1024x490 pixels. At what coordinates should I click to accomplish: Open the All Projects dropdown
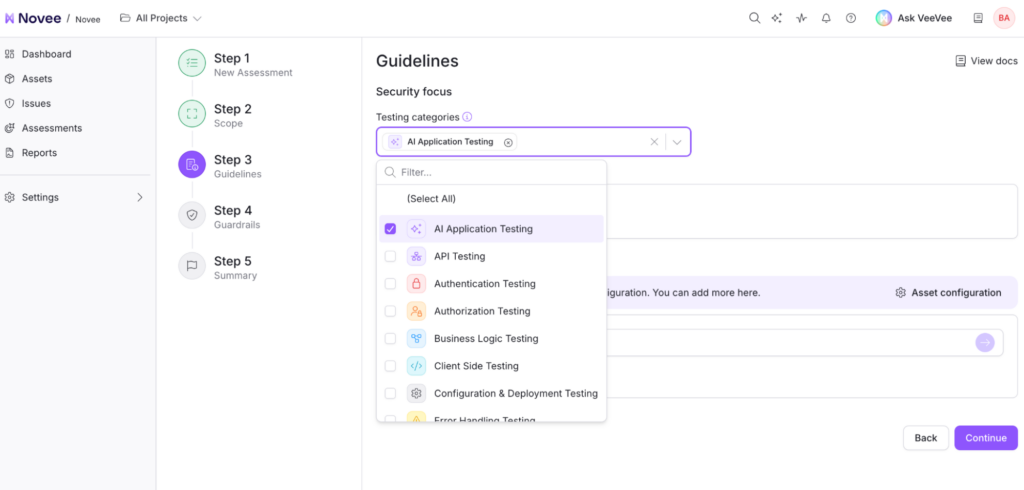160,18
